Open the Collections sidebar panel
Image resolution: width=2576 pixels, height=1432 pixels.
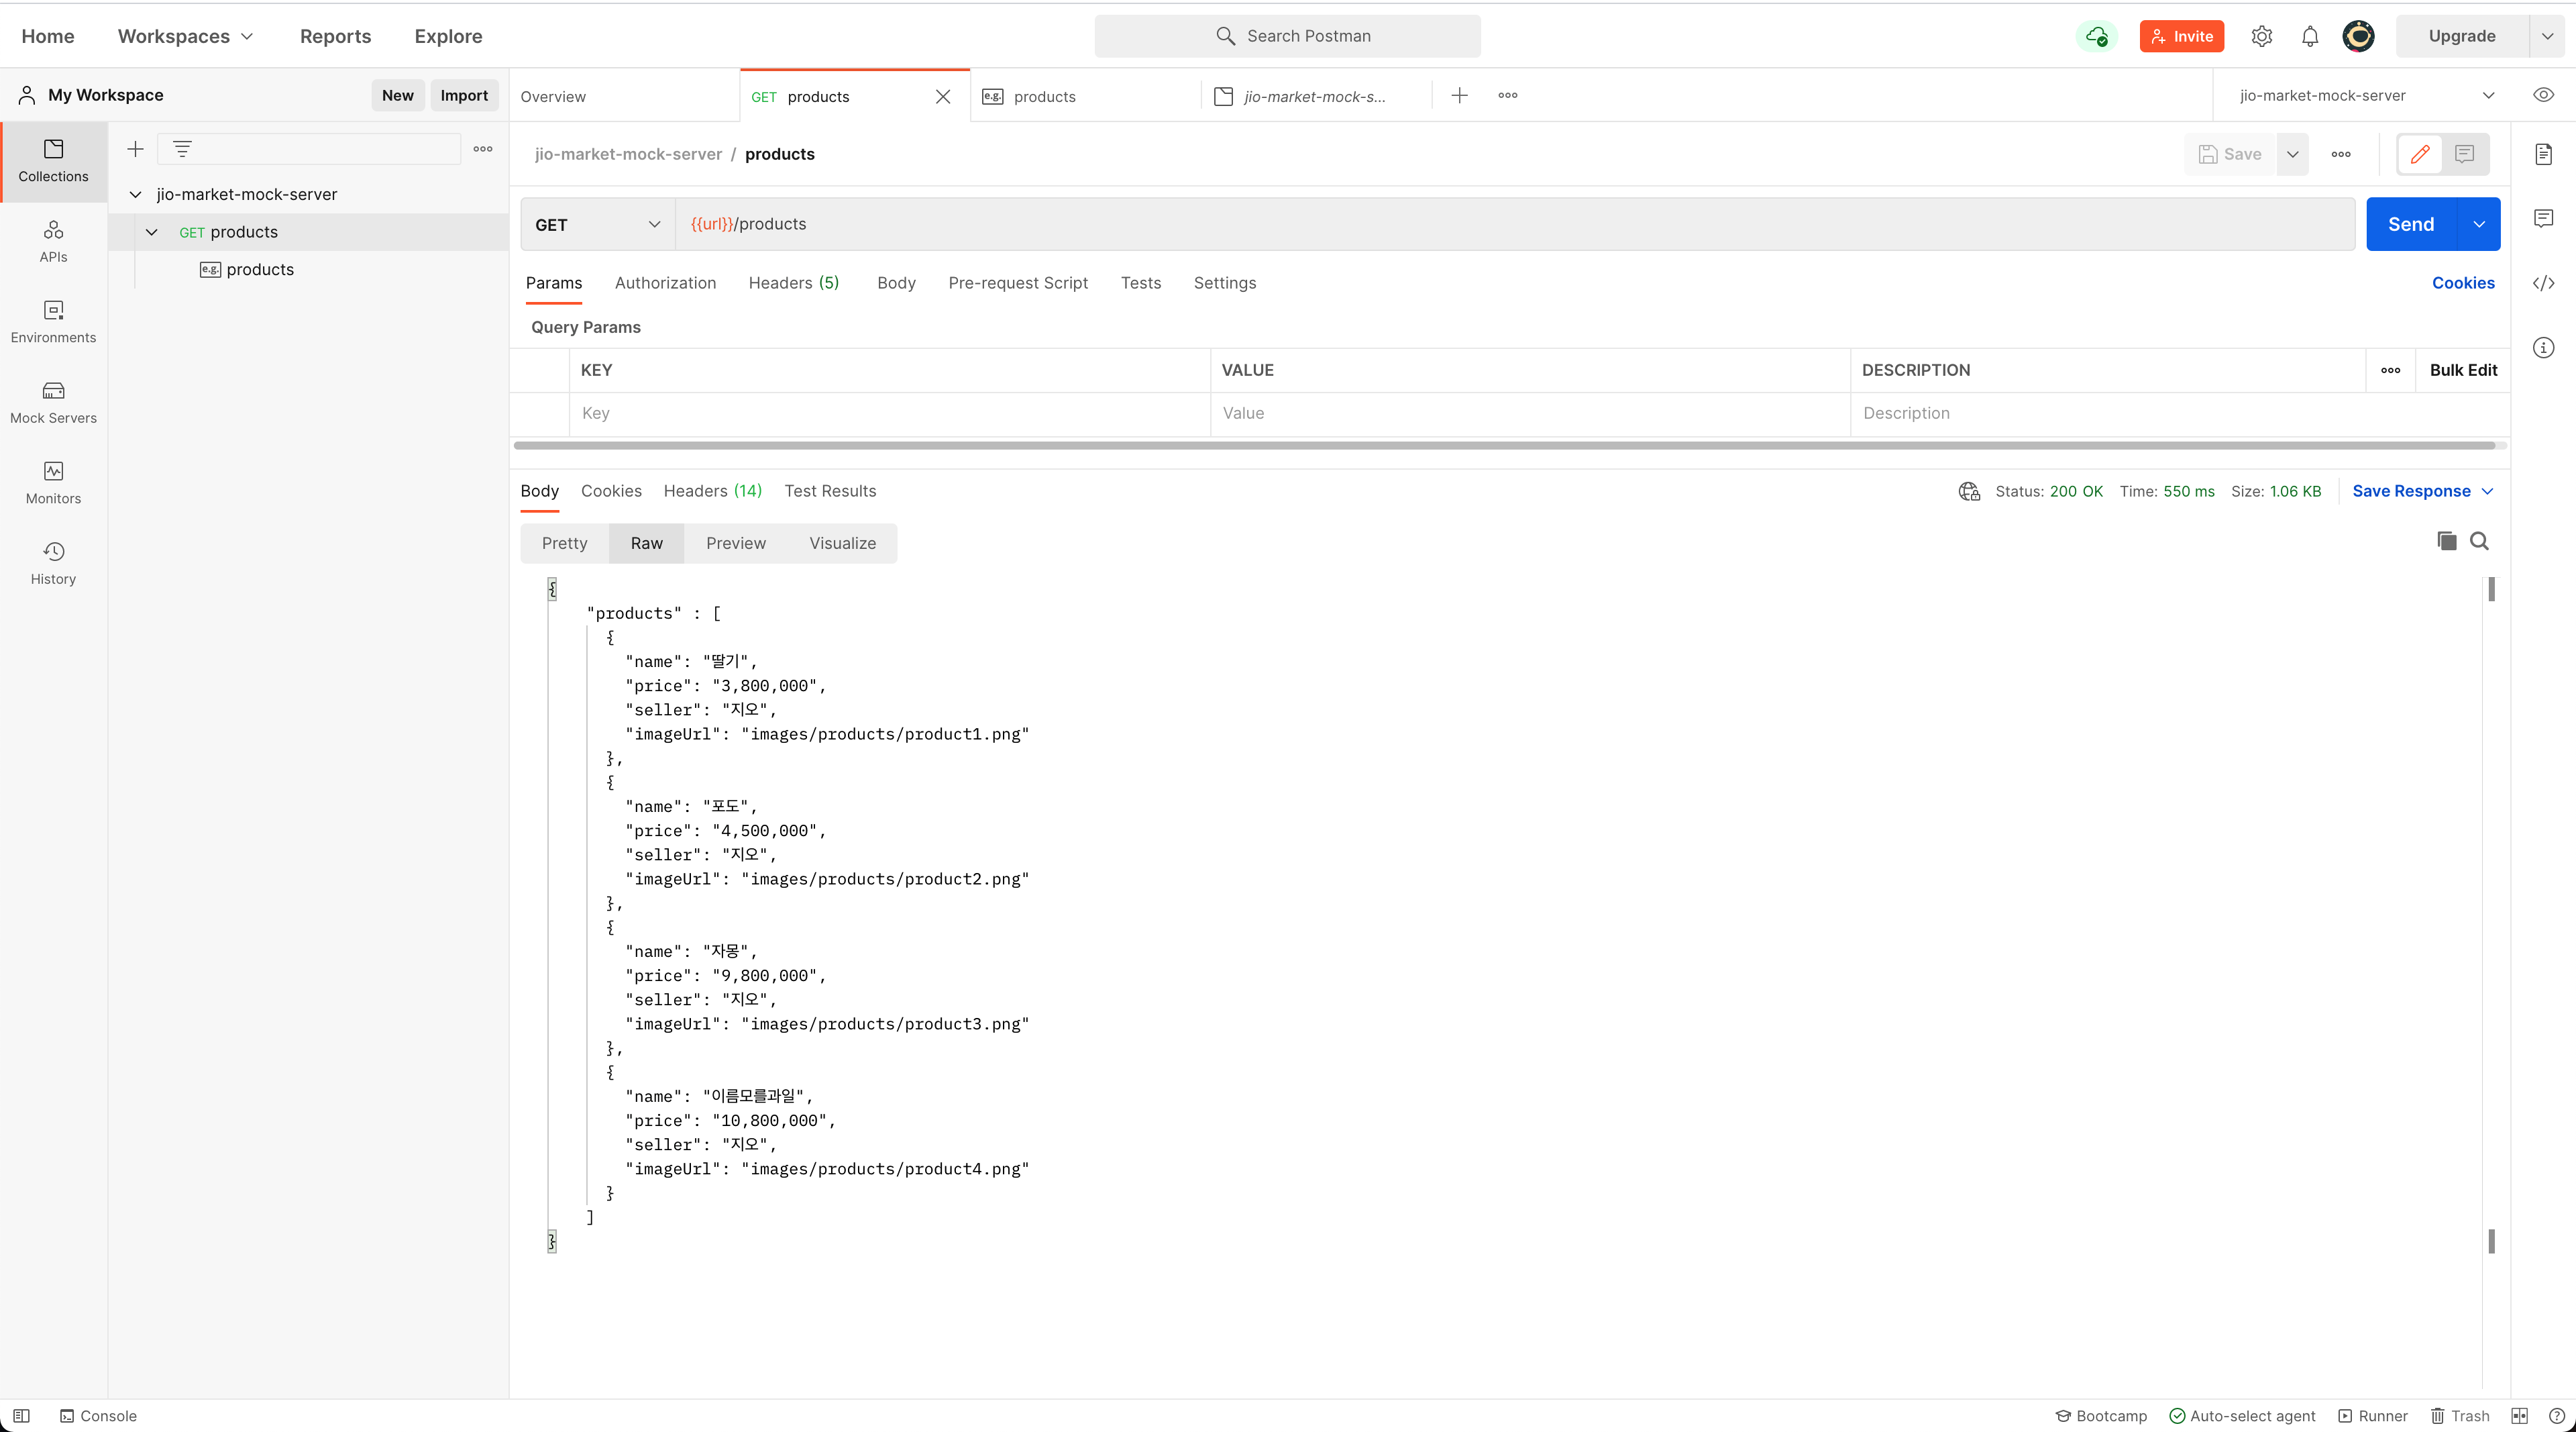[x=53, y=161]
